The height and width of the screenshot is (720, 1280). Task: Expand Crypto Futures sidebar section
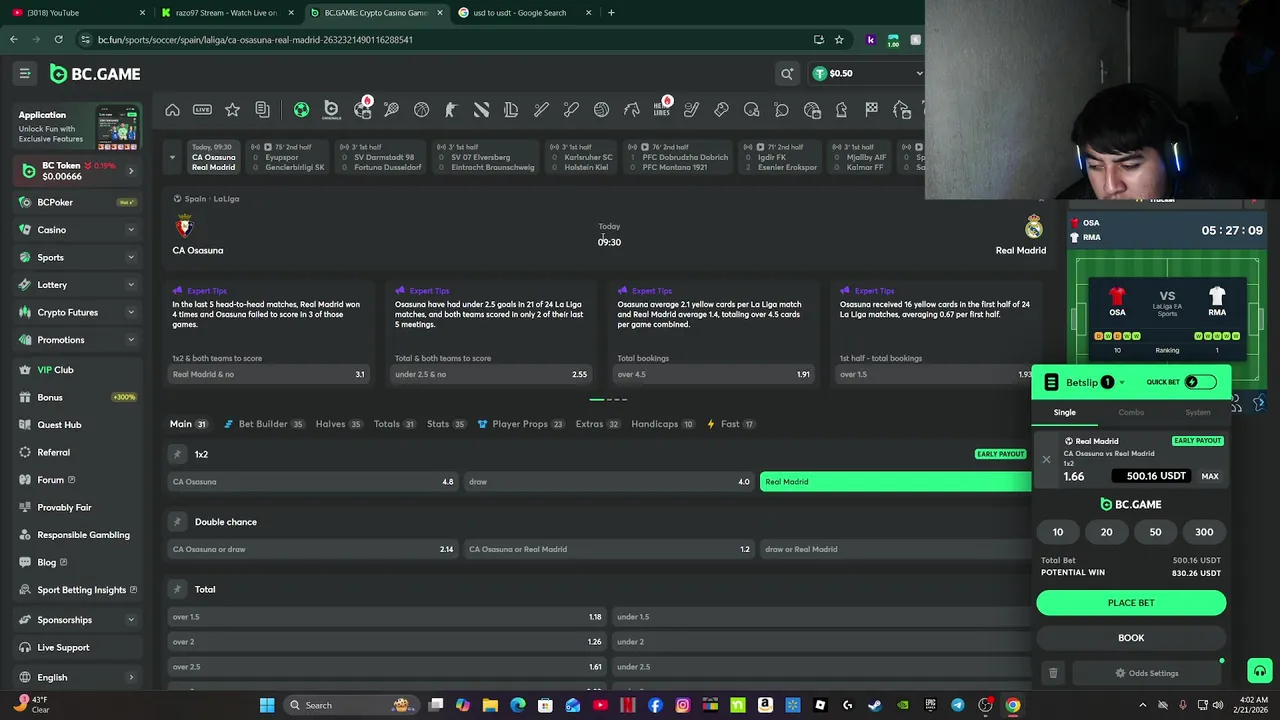[130, 312]
